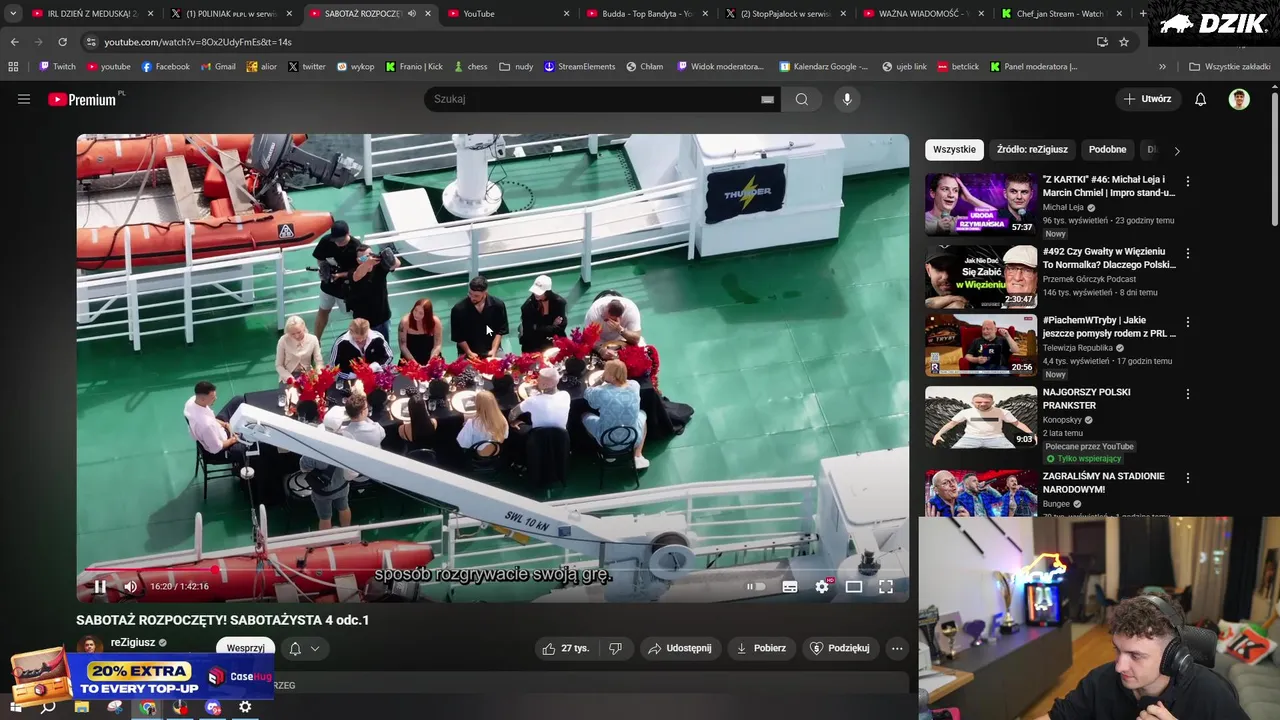Reload the page

click(62, 42)
